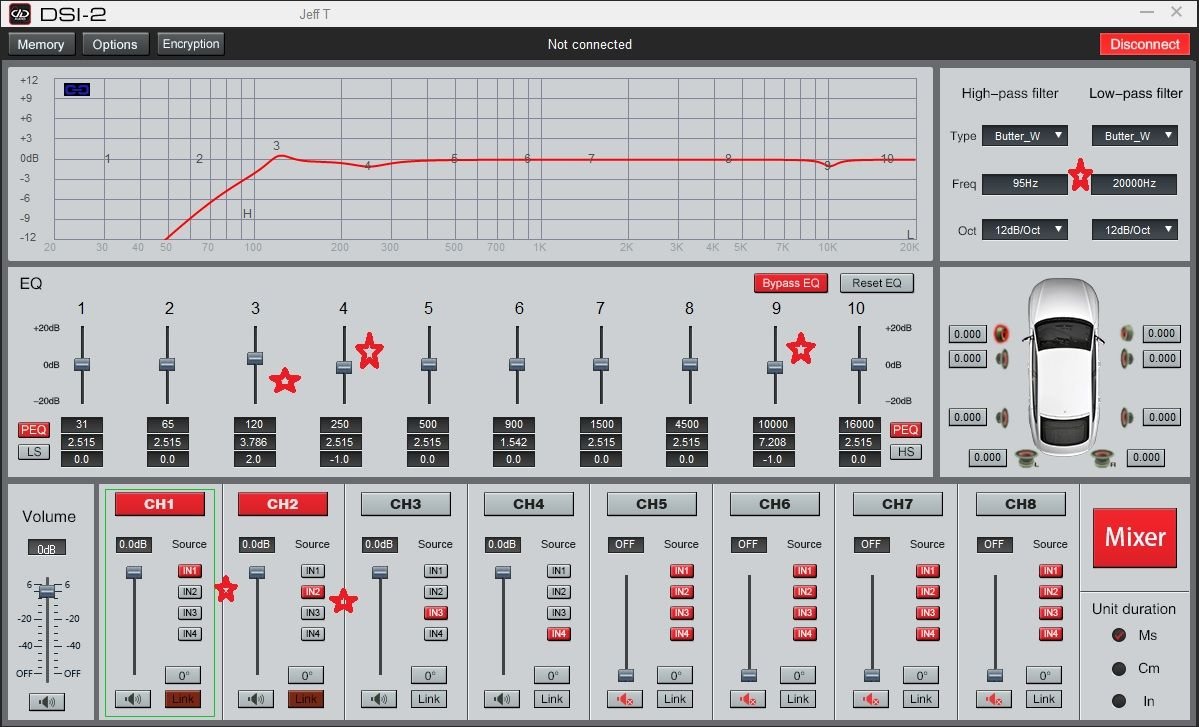Unmute channel CH5 speaker icon

(x=625, y=699)
